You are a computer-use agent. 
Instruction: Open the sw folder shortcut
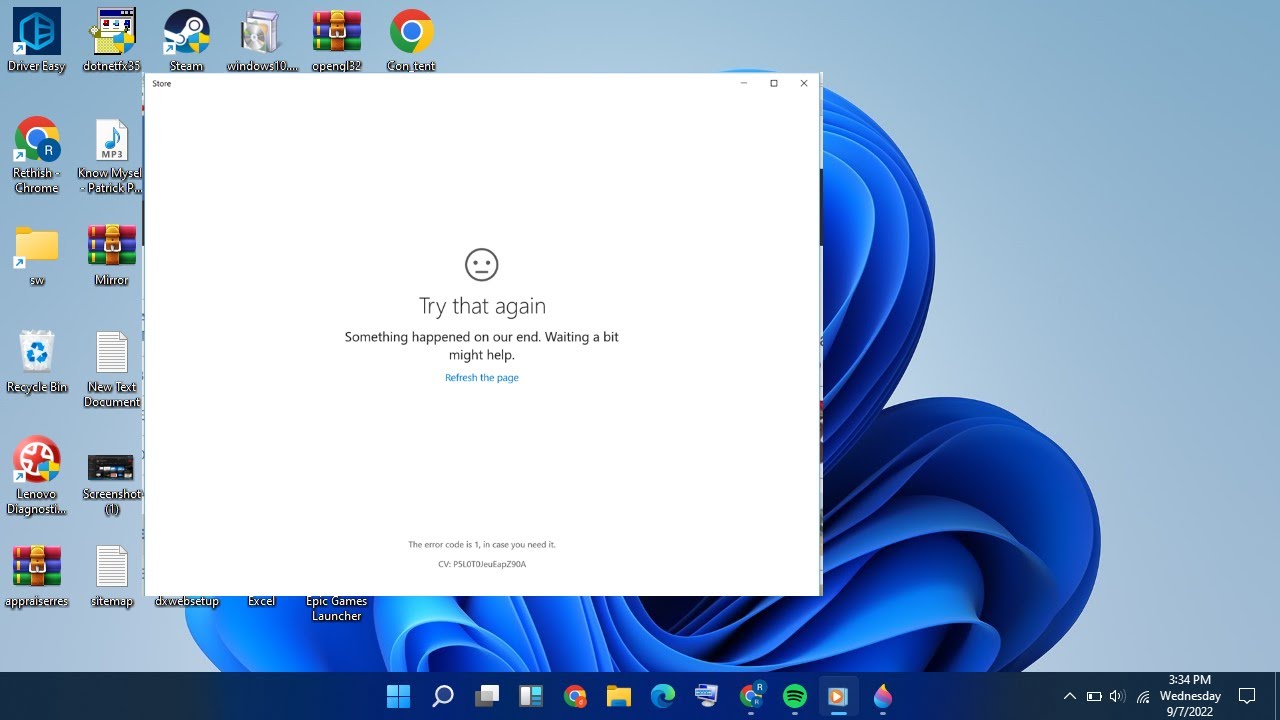click(37, 256)
